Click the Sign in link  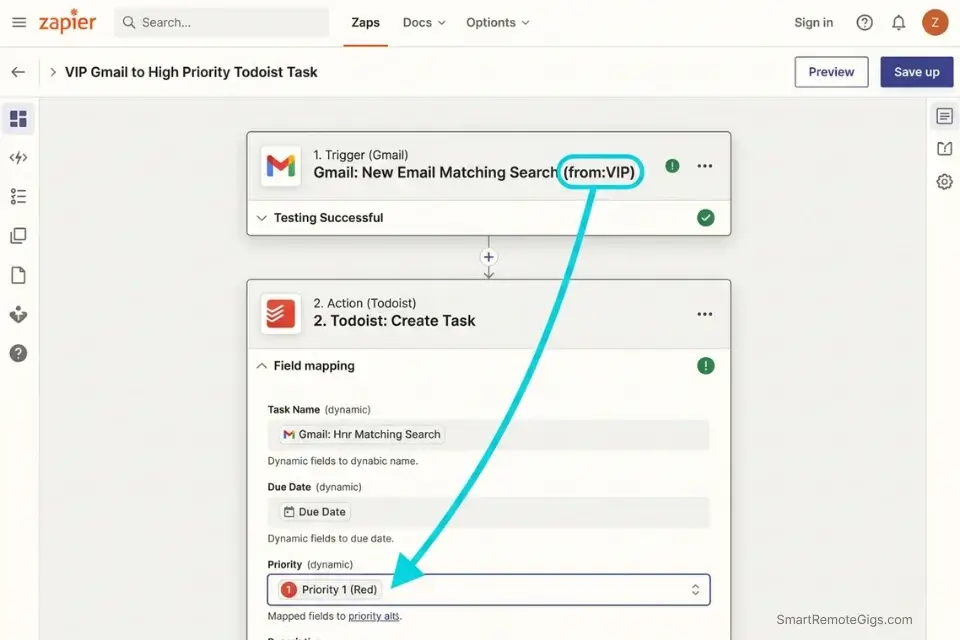coord(813,23)
